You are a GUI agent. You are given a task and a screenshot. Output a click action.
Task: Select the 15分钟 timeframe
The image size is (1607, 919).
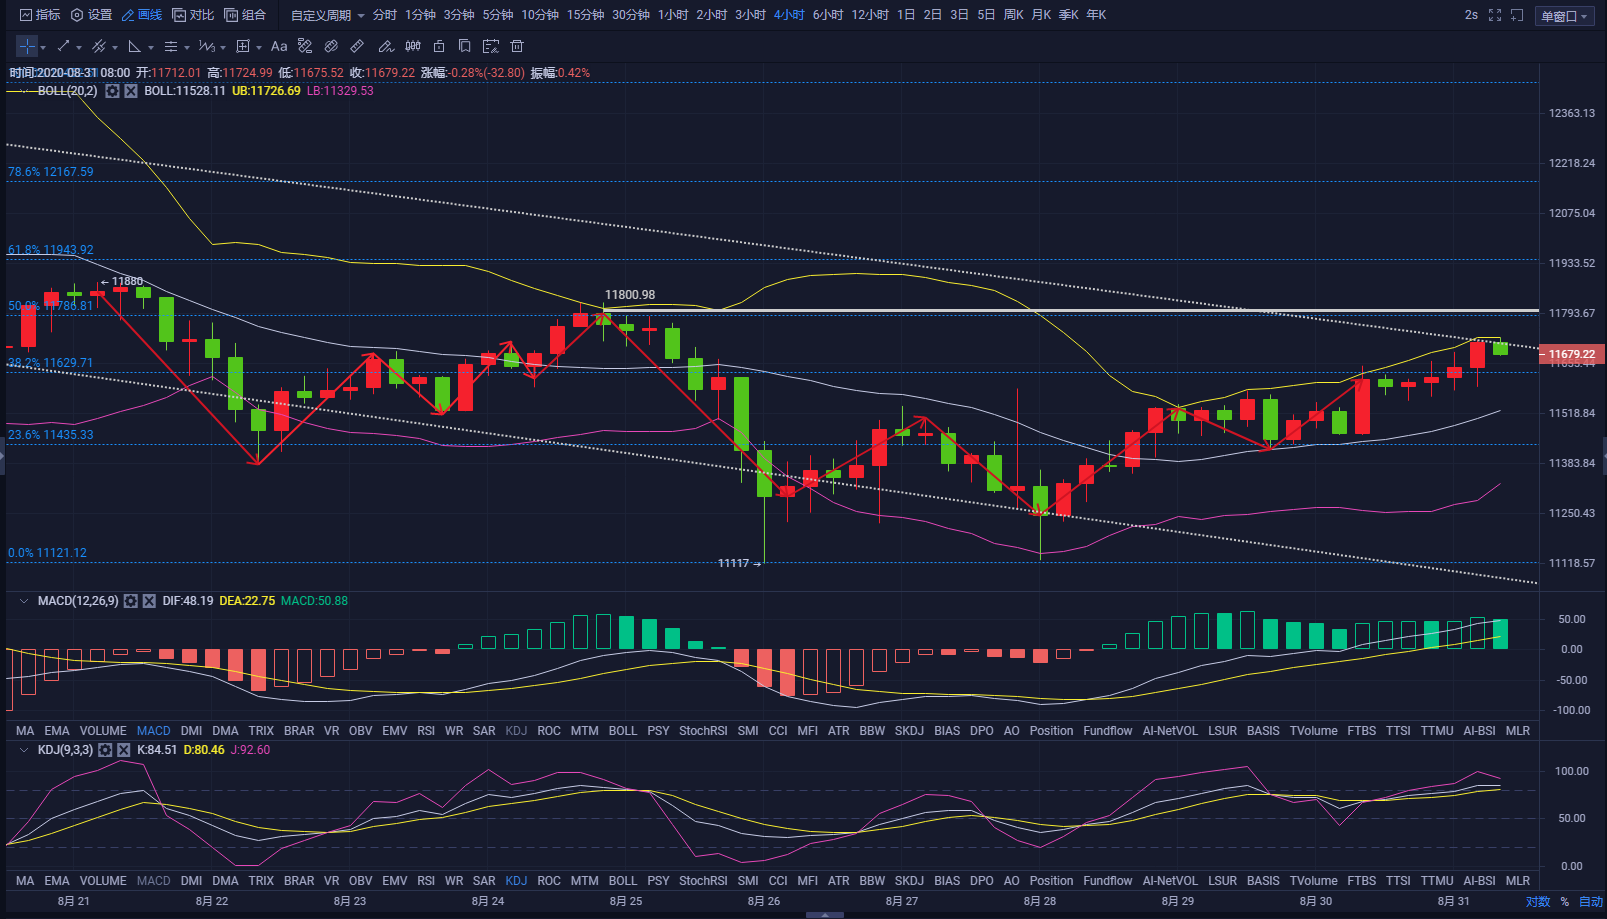pyautogui.click(x=585, y=15)
